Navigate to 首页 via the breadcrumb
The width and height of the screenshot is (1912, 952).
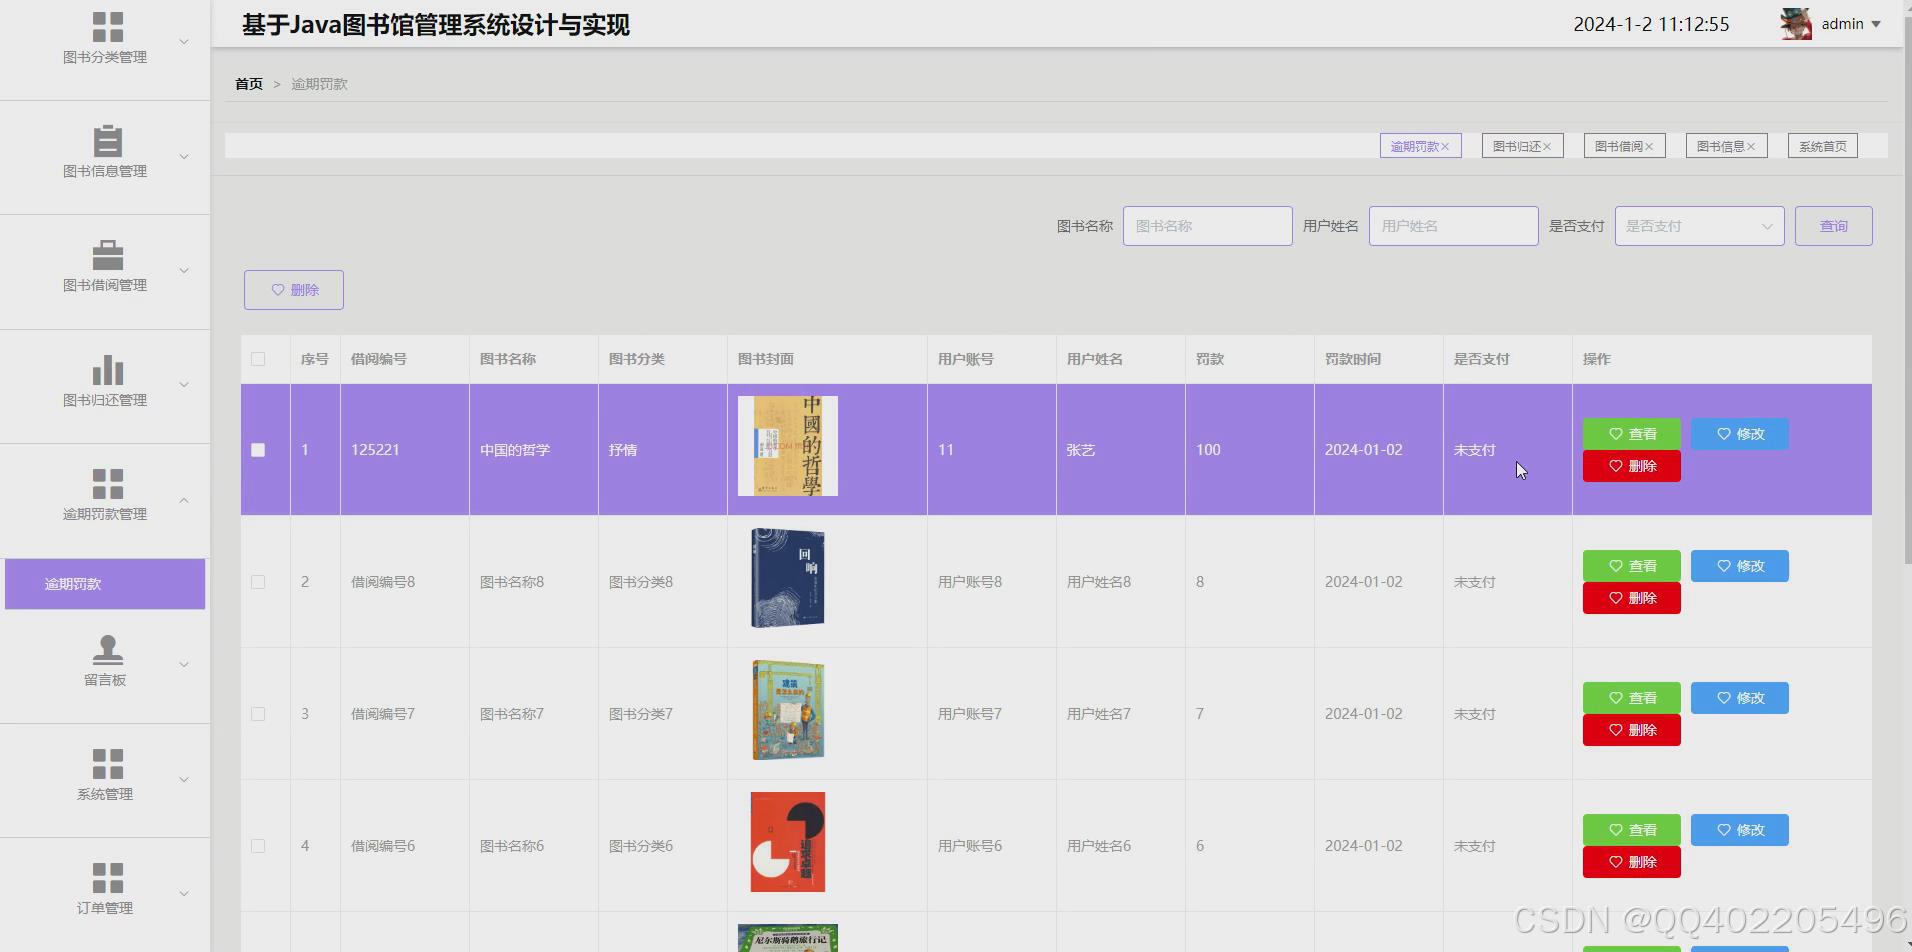click(x=249, y=84)
